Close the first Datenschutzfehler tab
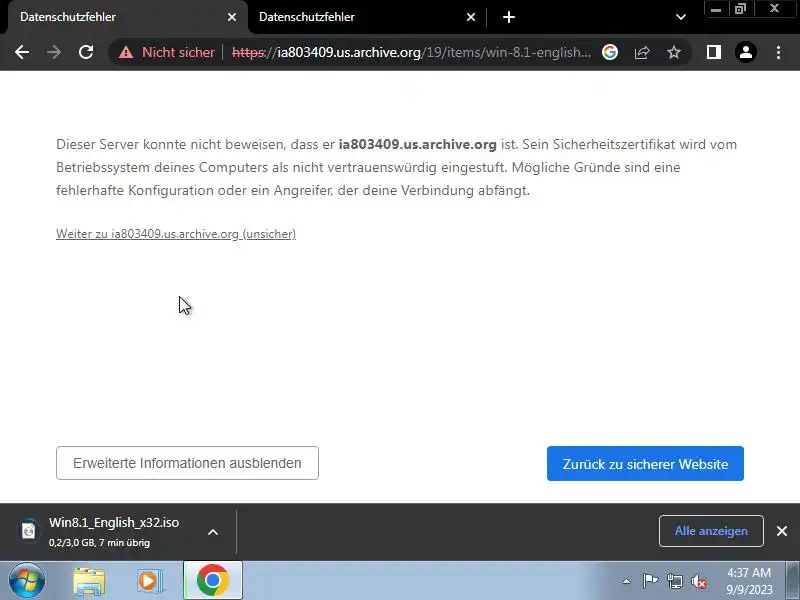Image resolution: width=800 pixels, height=600 pixels. (x=232, y=17)
